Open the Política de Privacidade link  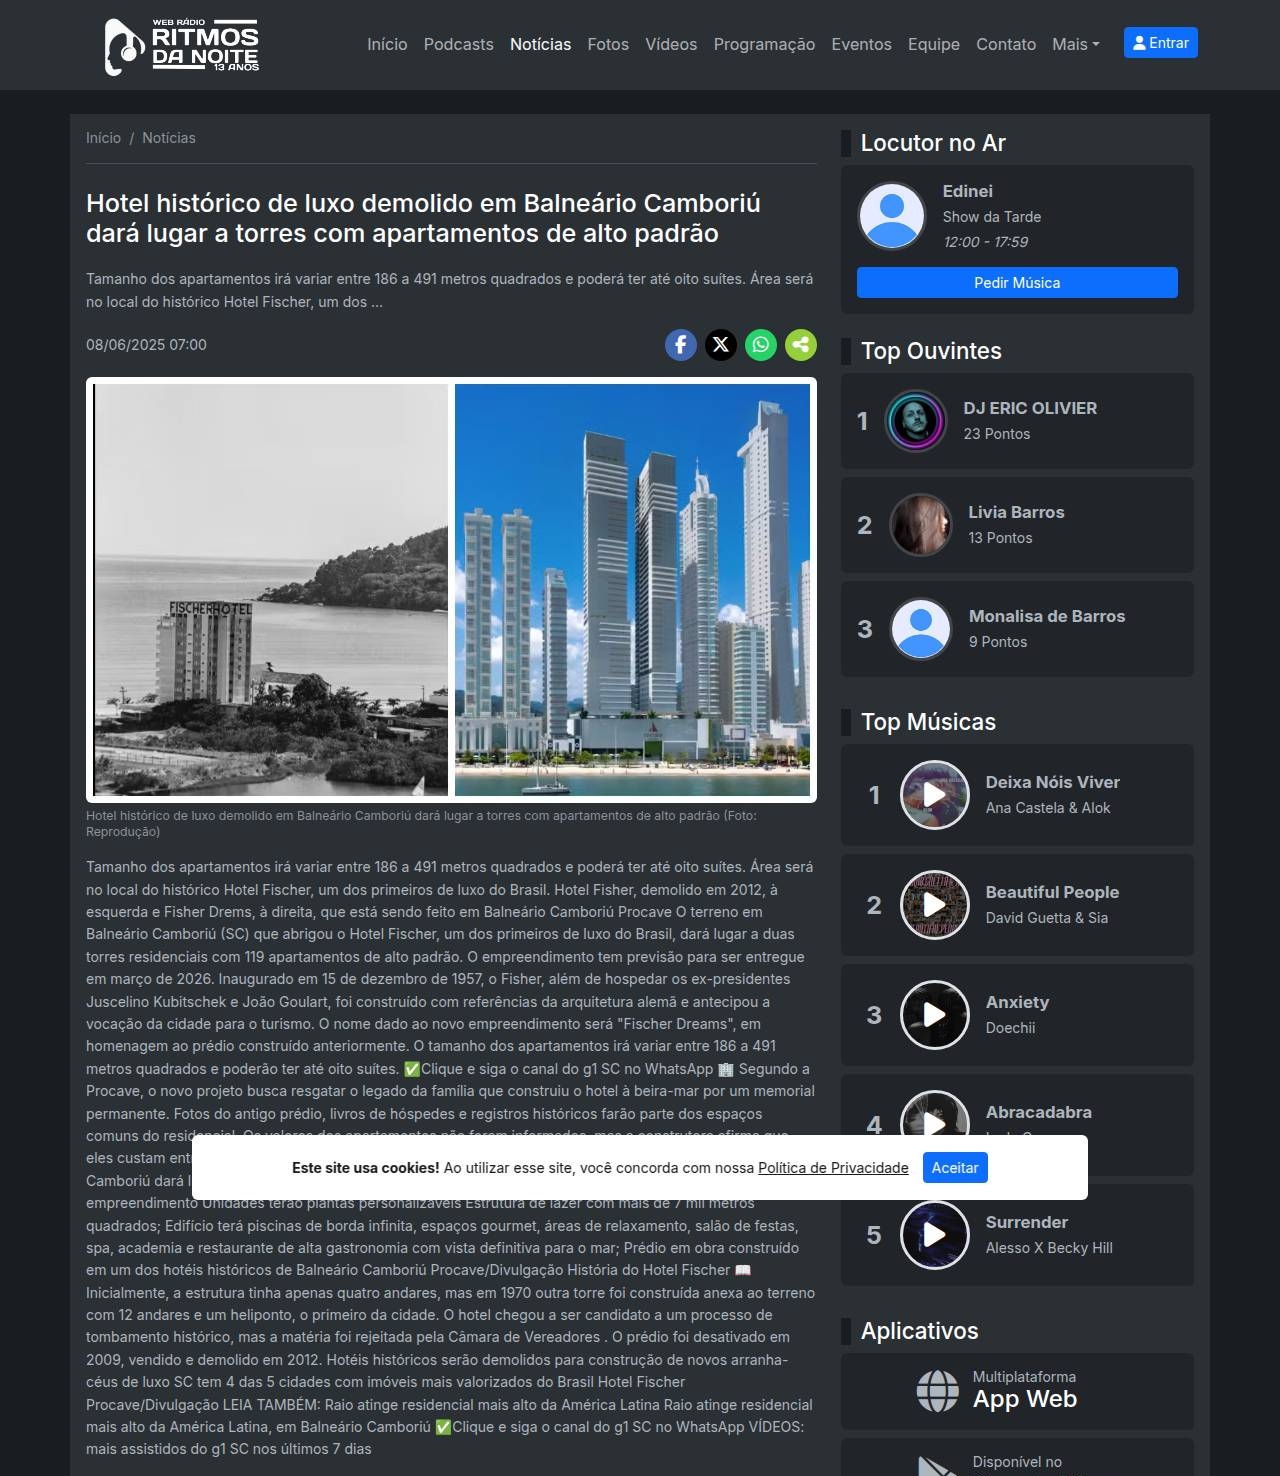tap(833, 1168)
